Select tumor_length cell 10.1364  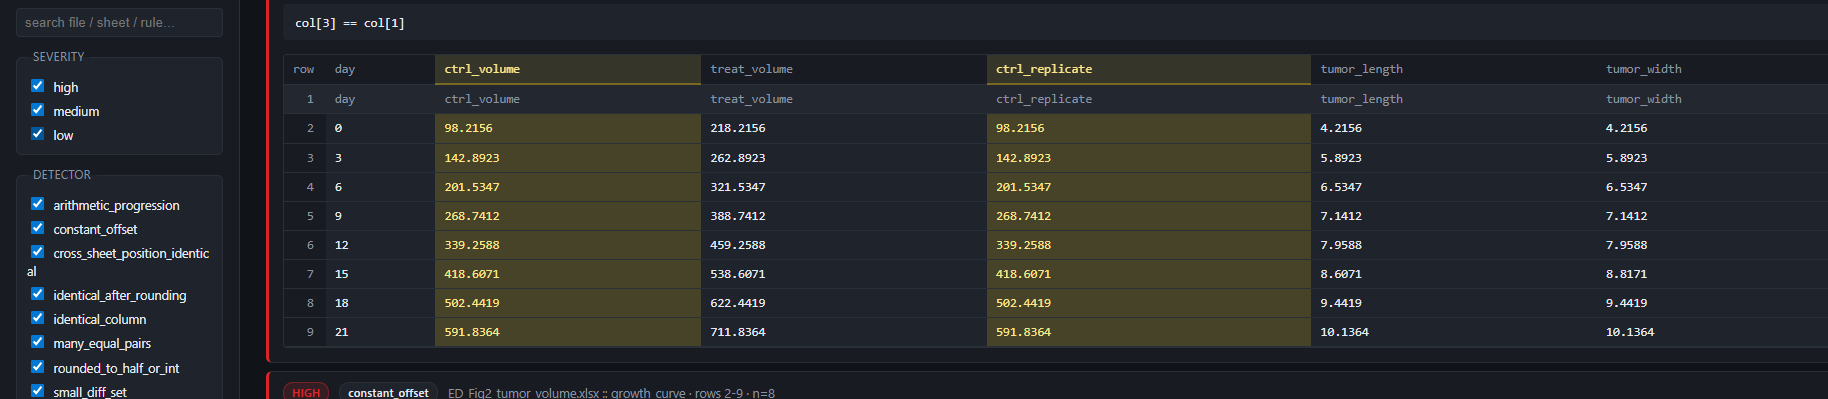(1454, 332)
